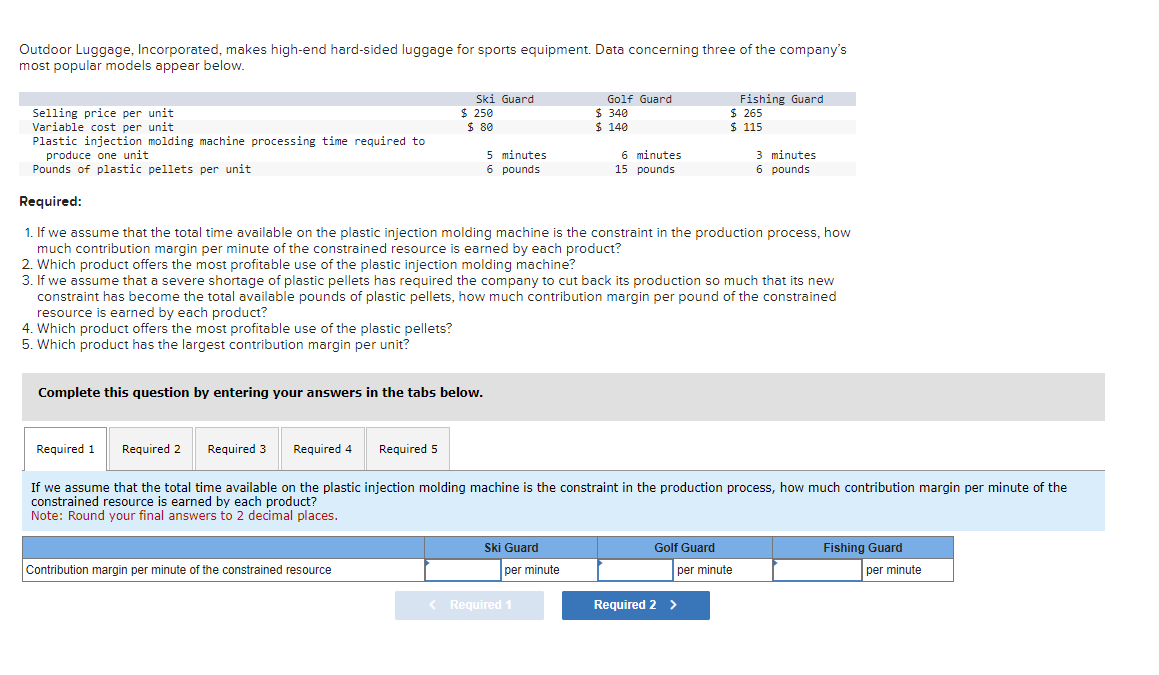This screenshot has width=1159, height=675.
Task: Click the Fishing Guard per minute input
Action: click(x=818, y=570)
